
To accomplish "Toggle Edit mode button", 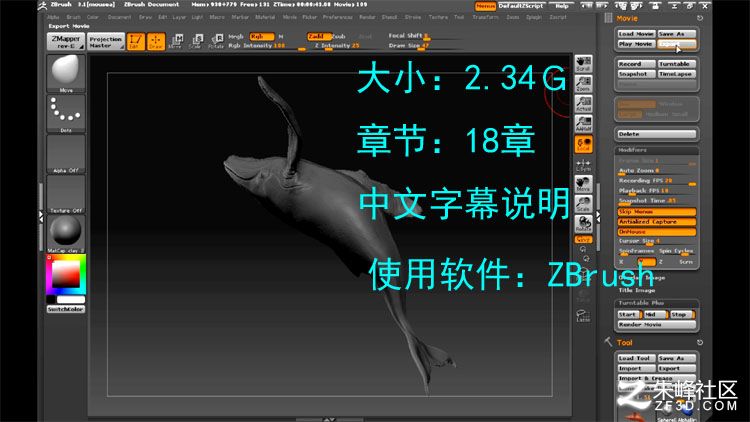I will 136,42.
